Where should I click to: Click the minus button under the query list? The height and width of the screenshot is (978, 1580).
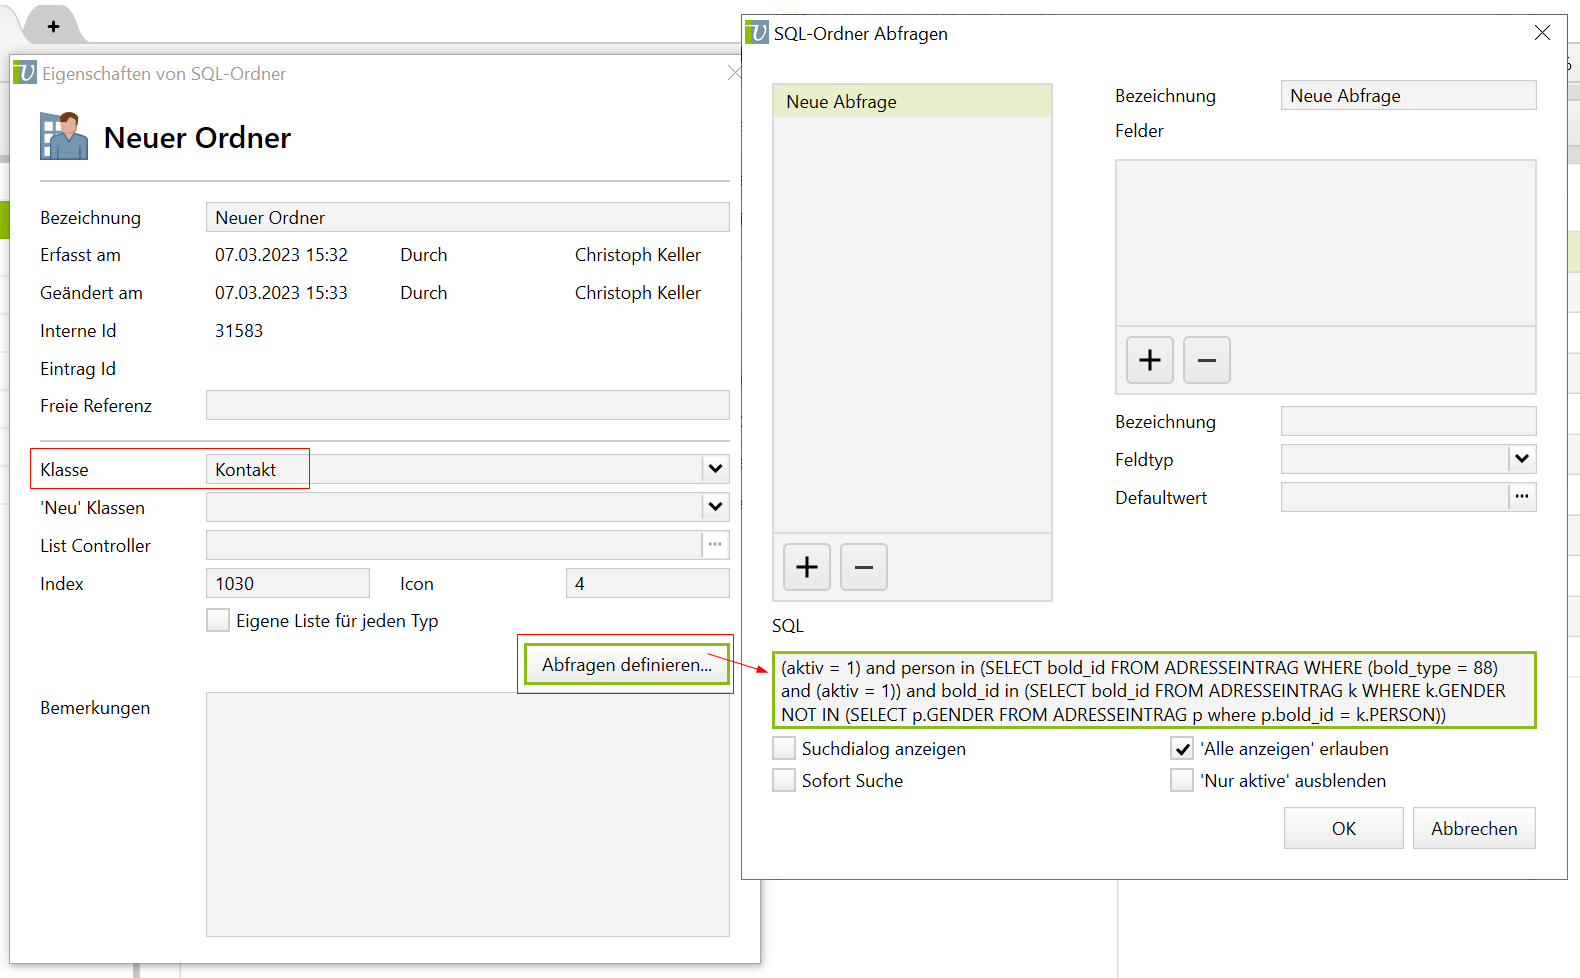coord(864,567)
